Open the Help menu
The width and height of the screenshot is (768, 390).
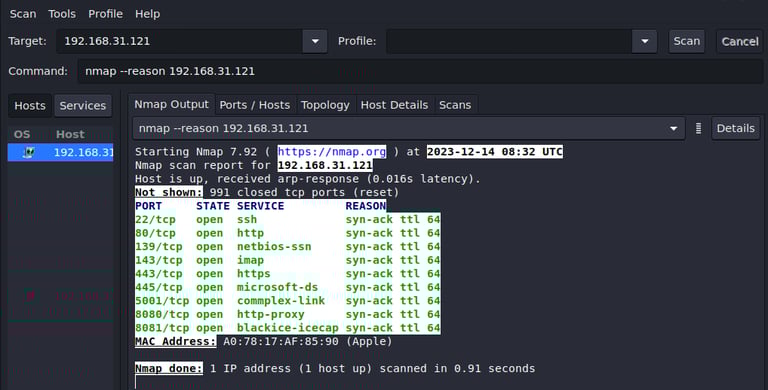pos(147,14)
